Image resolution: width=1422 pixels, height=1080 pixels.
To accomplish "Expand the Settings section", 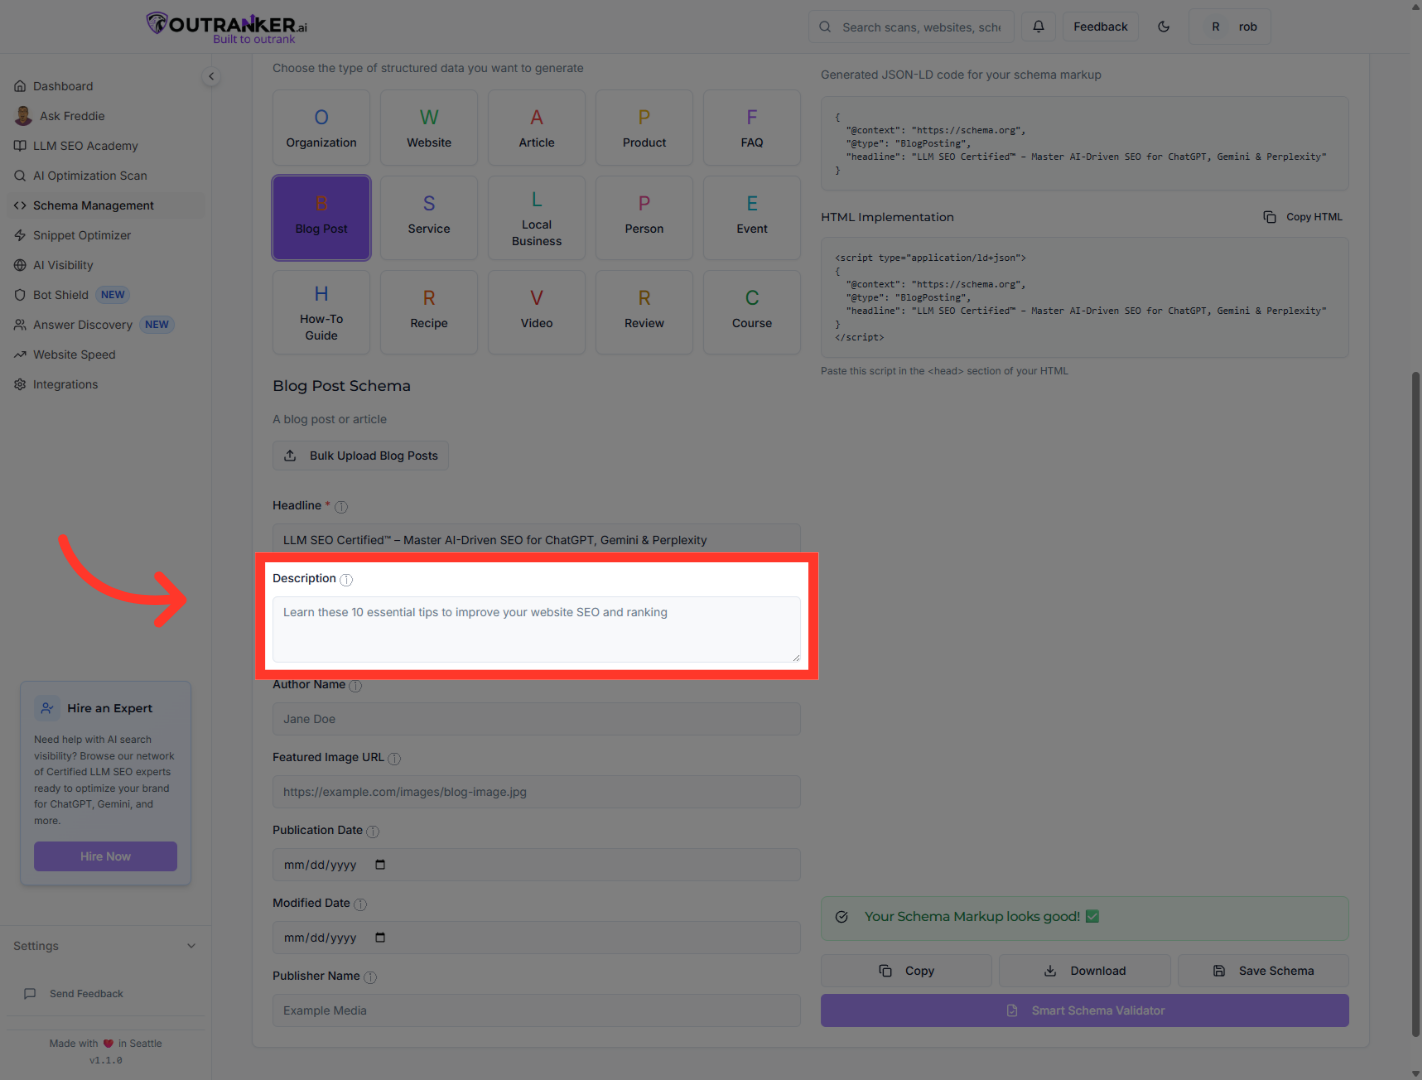I will (105, 946).
